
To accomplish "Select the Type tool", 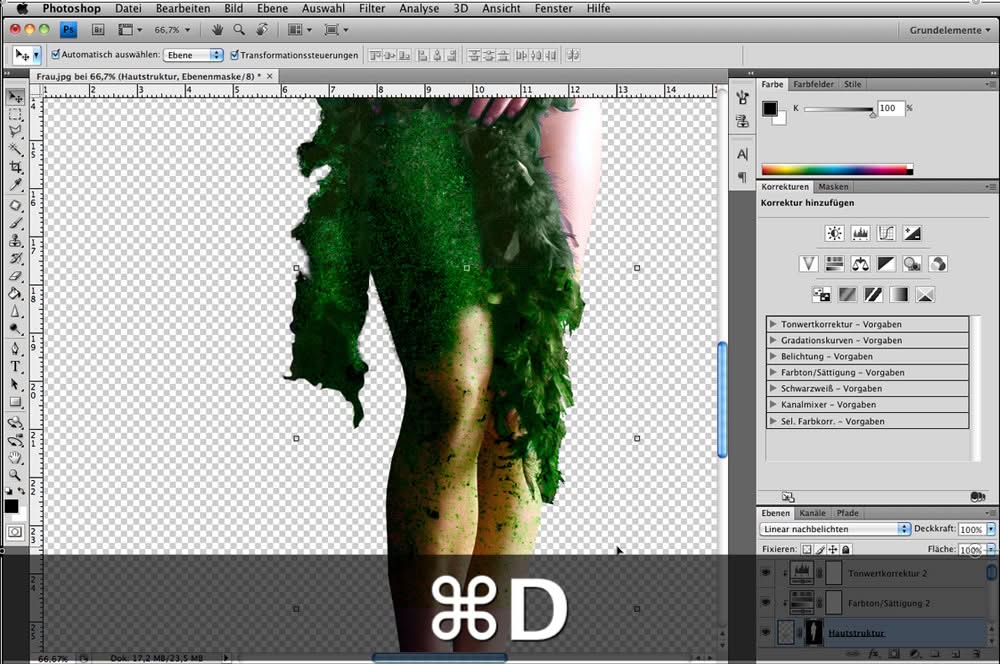I will (x=15, y=367).
